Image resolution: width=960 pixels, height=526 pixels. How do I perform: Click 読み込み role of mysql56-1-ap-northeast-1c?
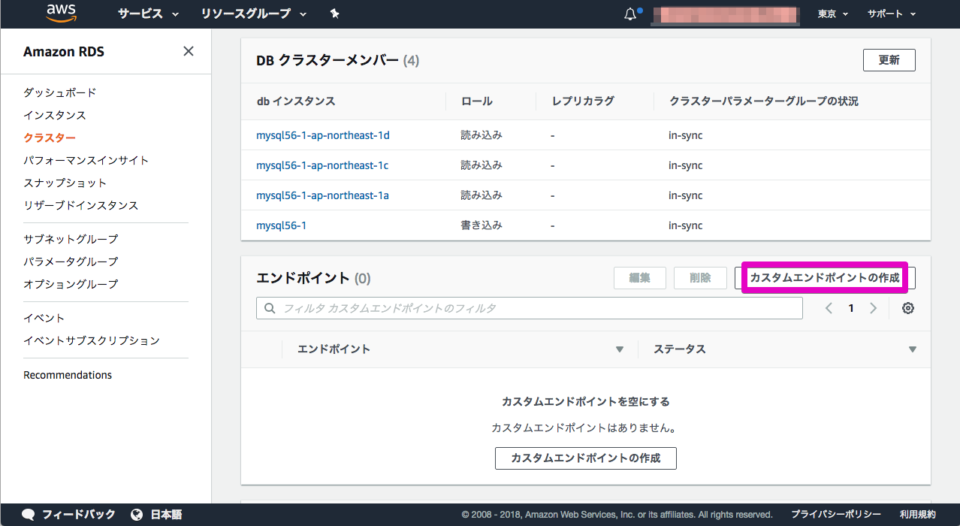[x=481, y=165]
